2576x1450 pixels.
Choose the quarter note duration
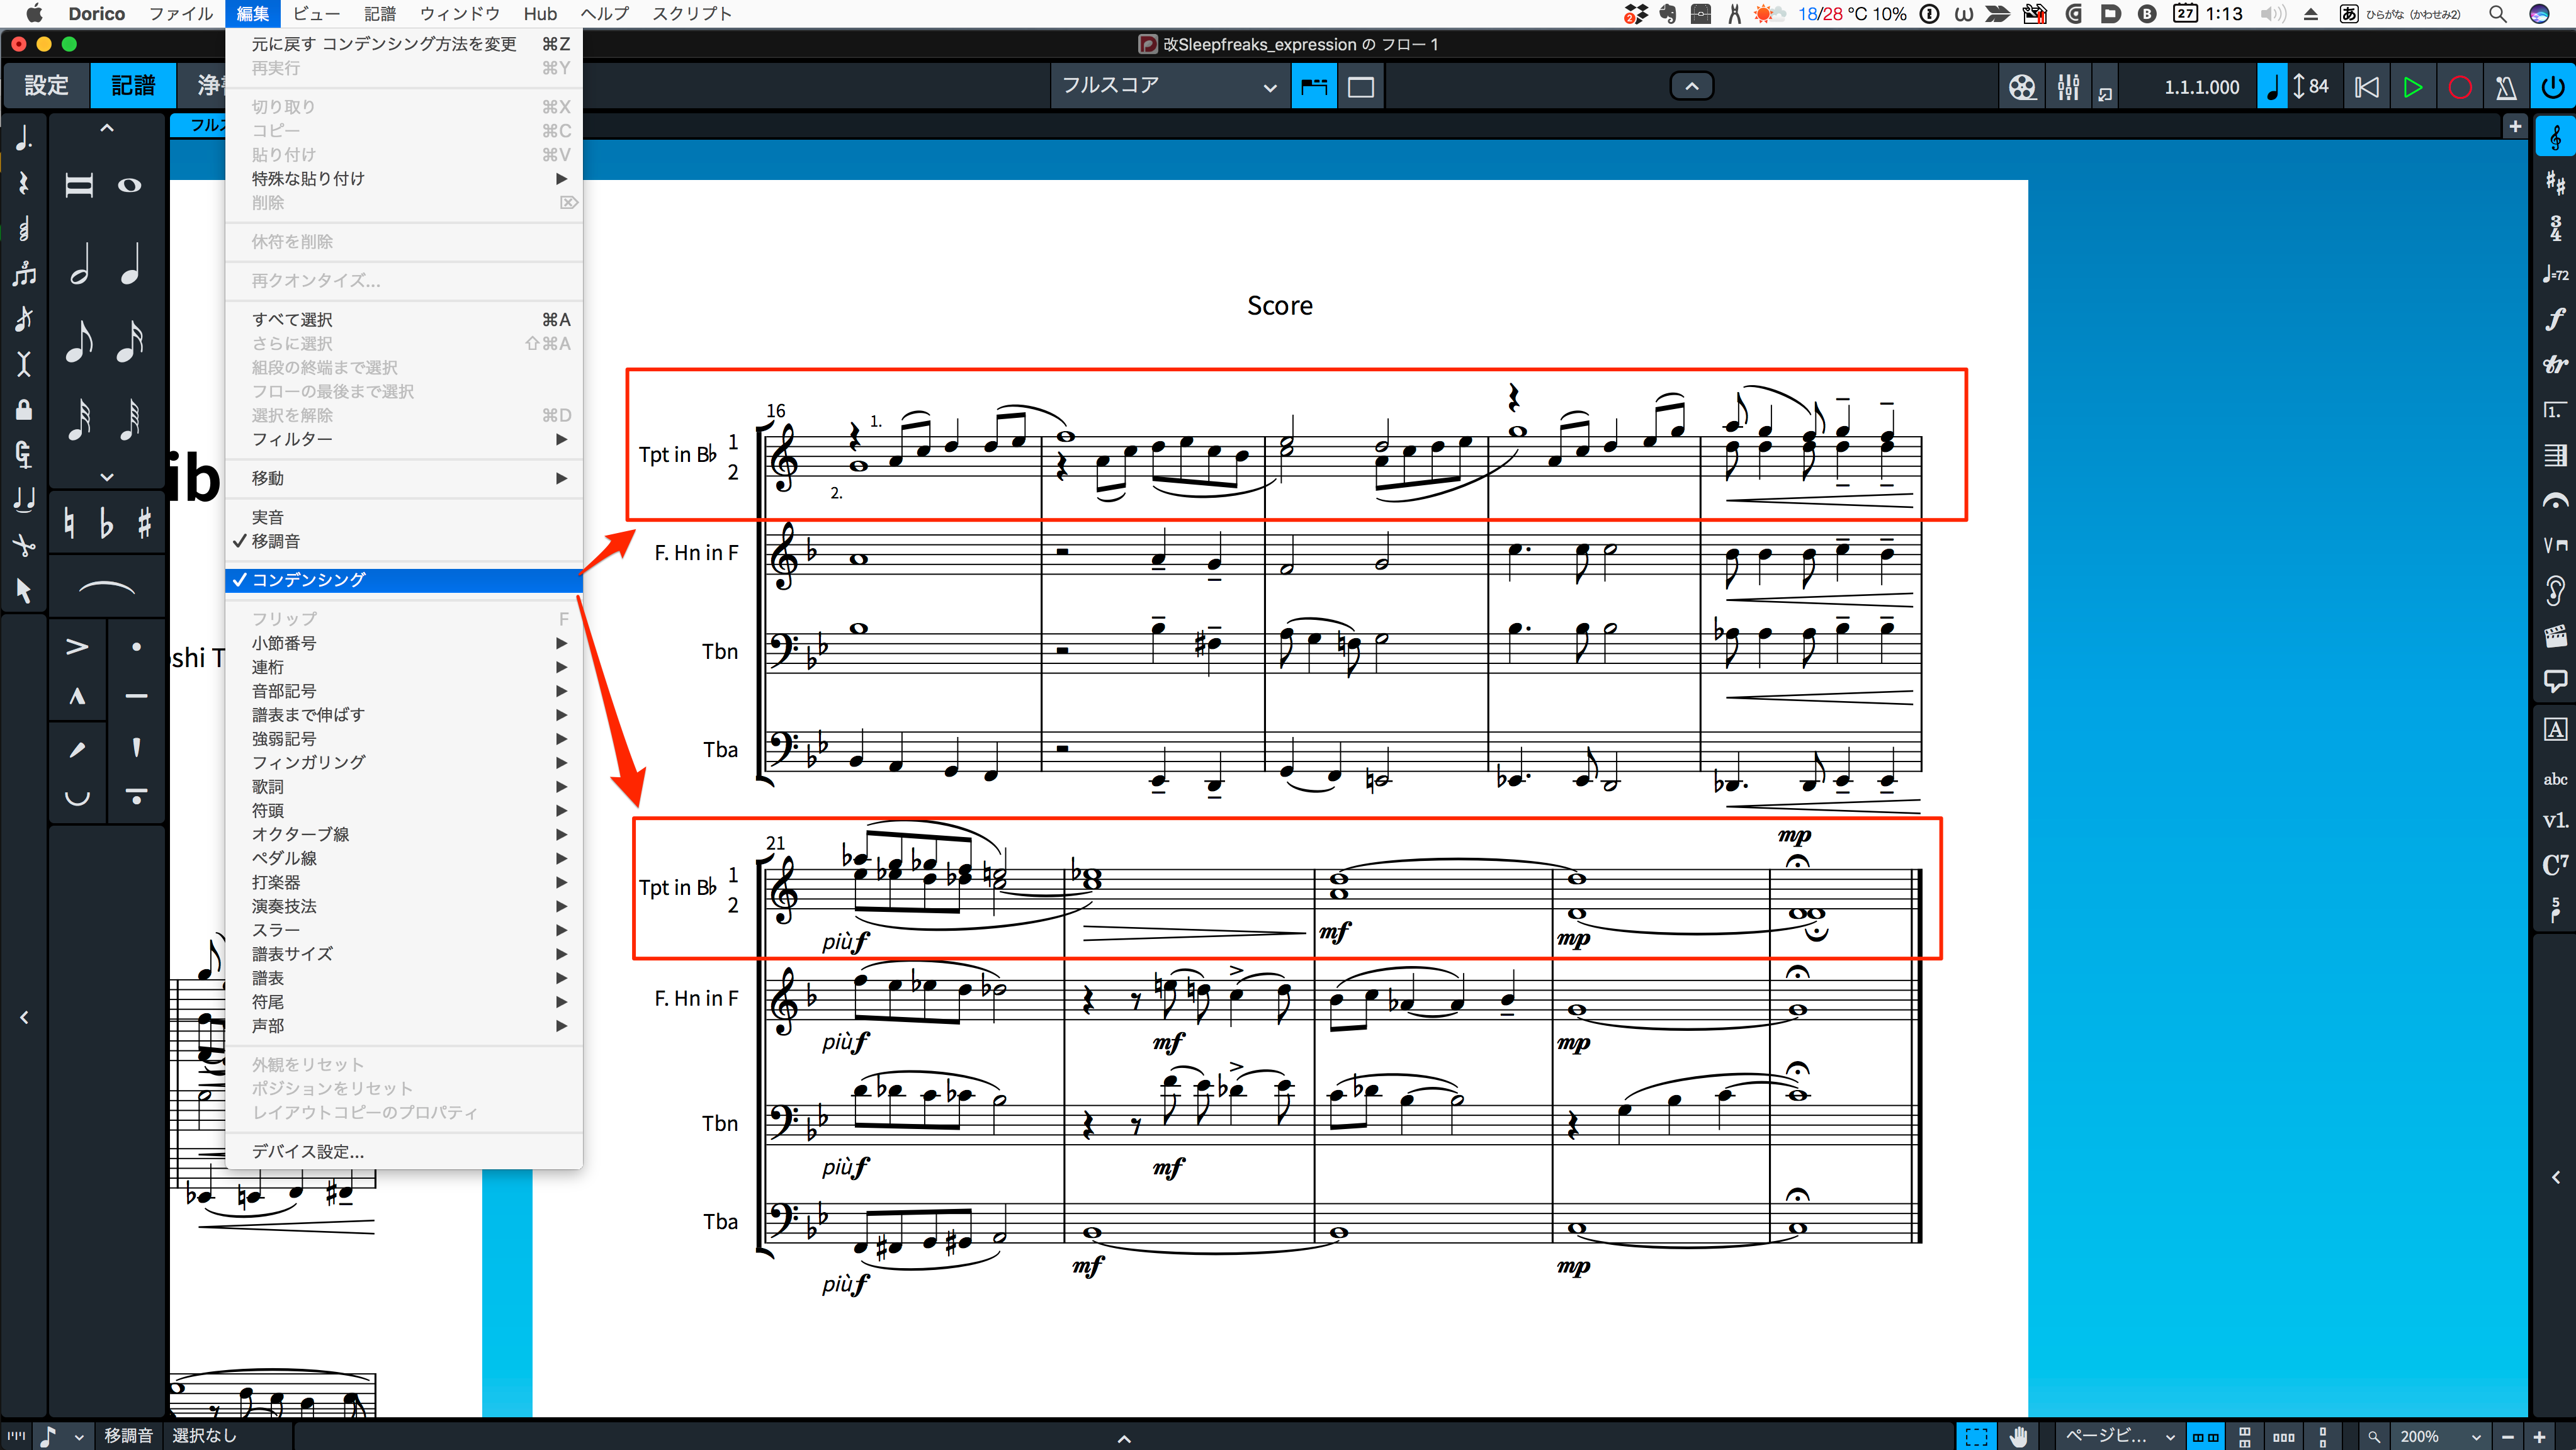pos(130,265)
